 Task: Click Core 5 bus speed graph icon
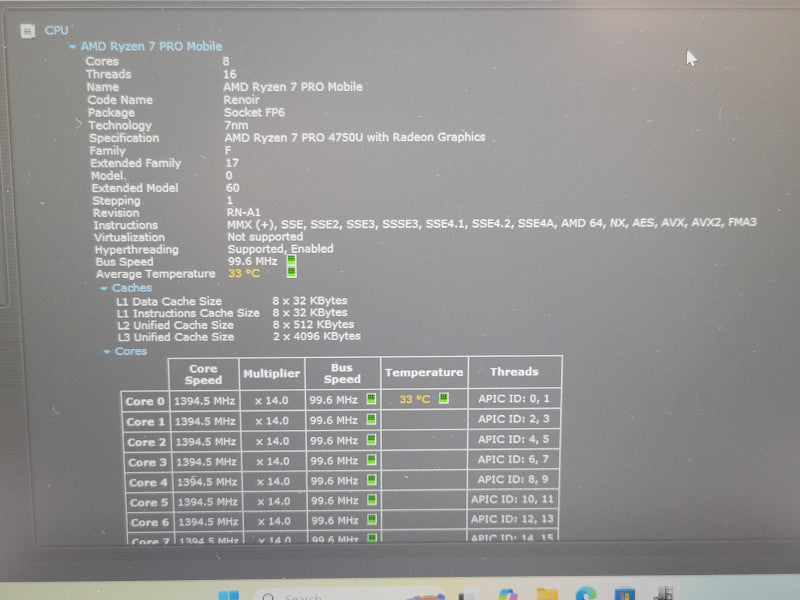click(x=372, y=499)
